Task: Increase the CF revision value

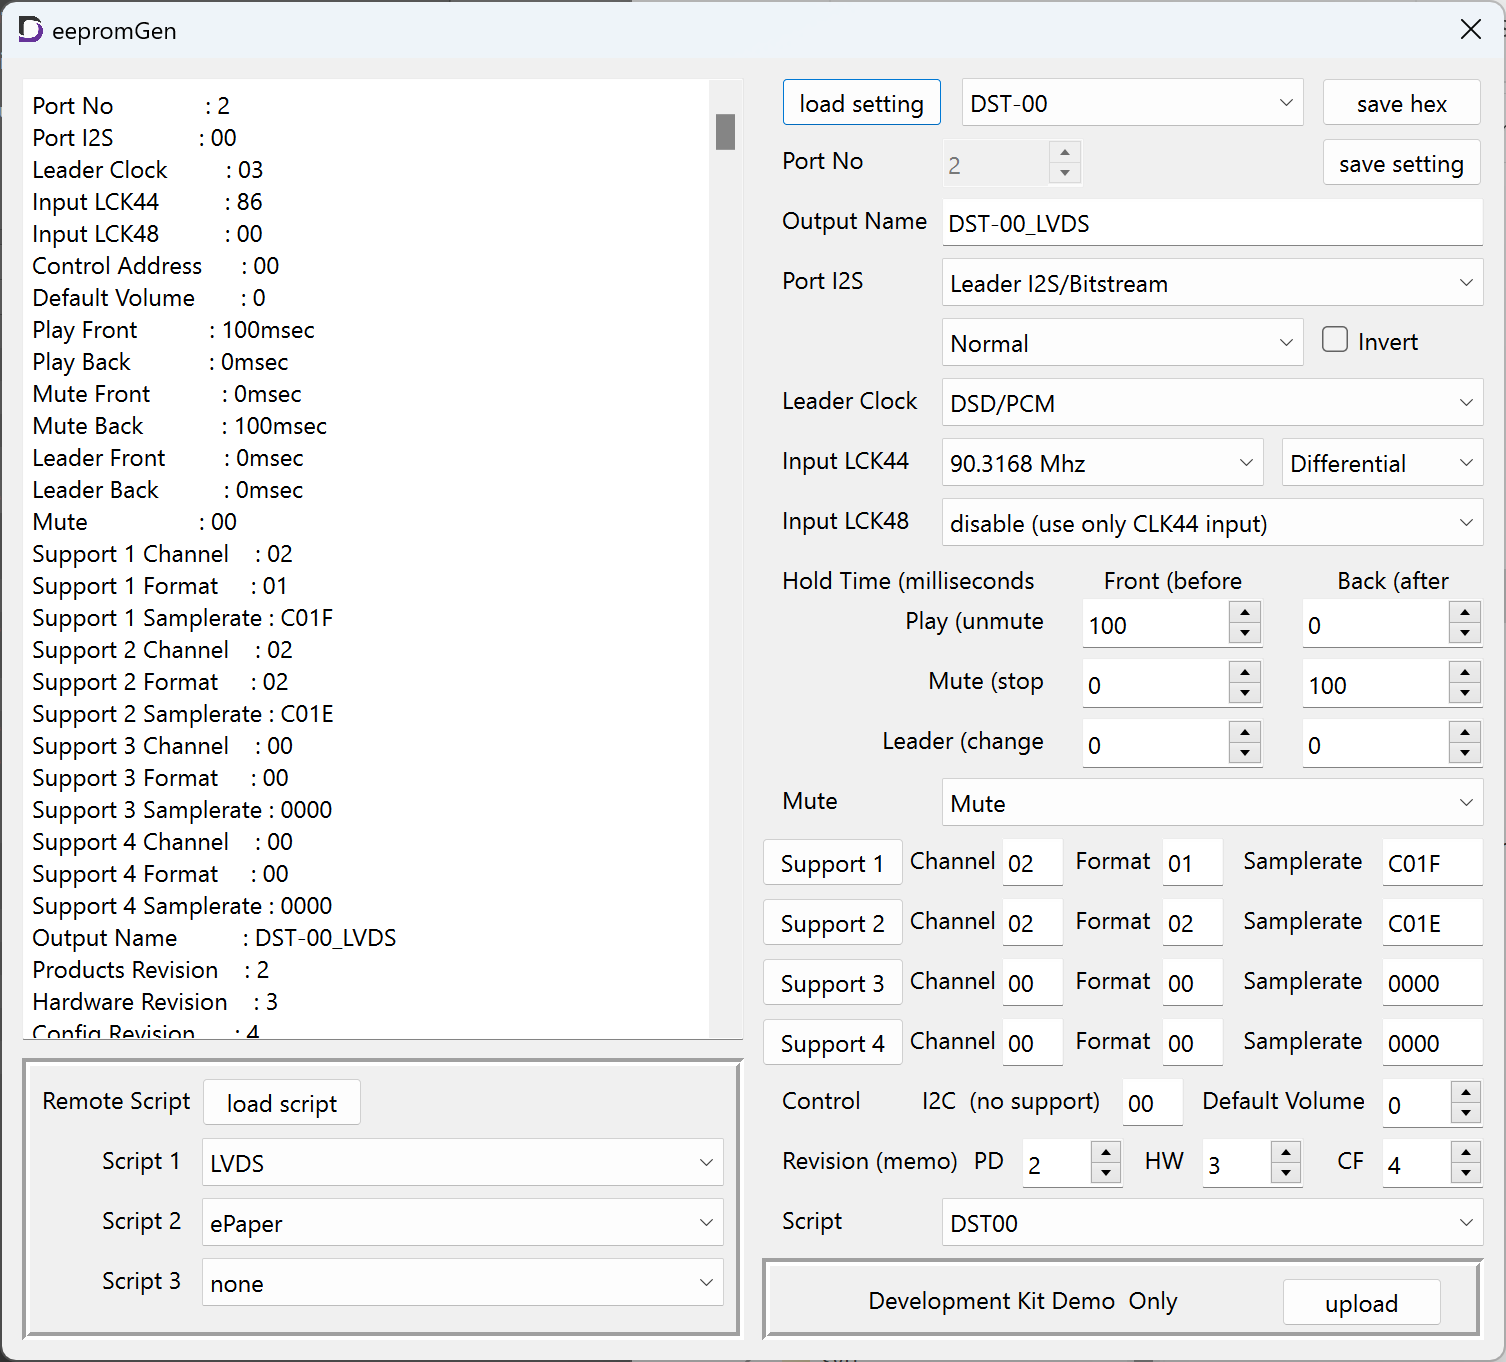Action: [1465, 1153]
